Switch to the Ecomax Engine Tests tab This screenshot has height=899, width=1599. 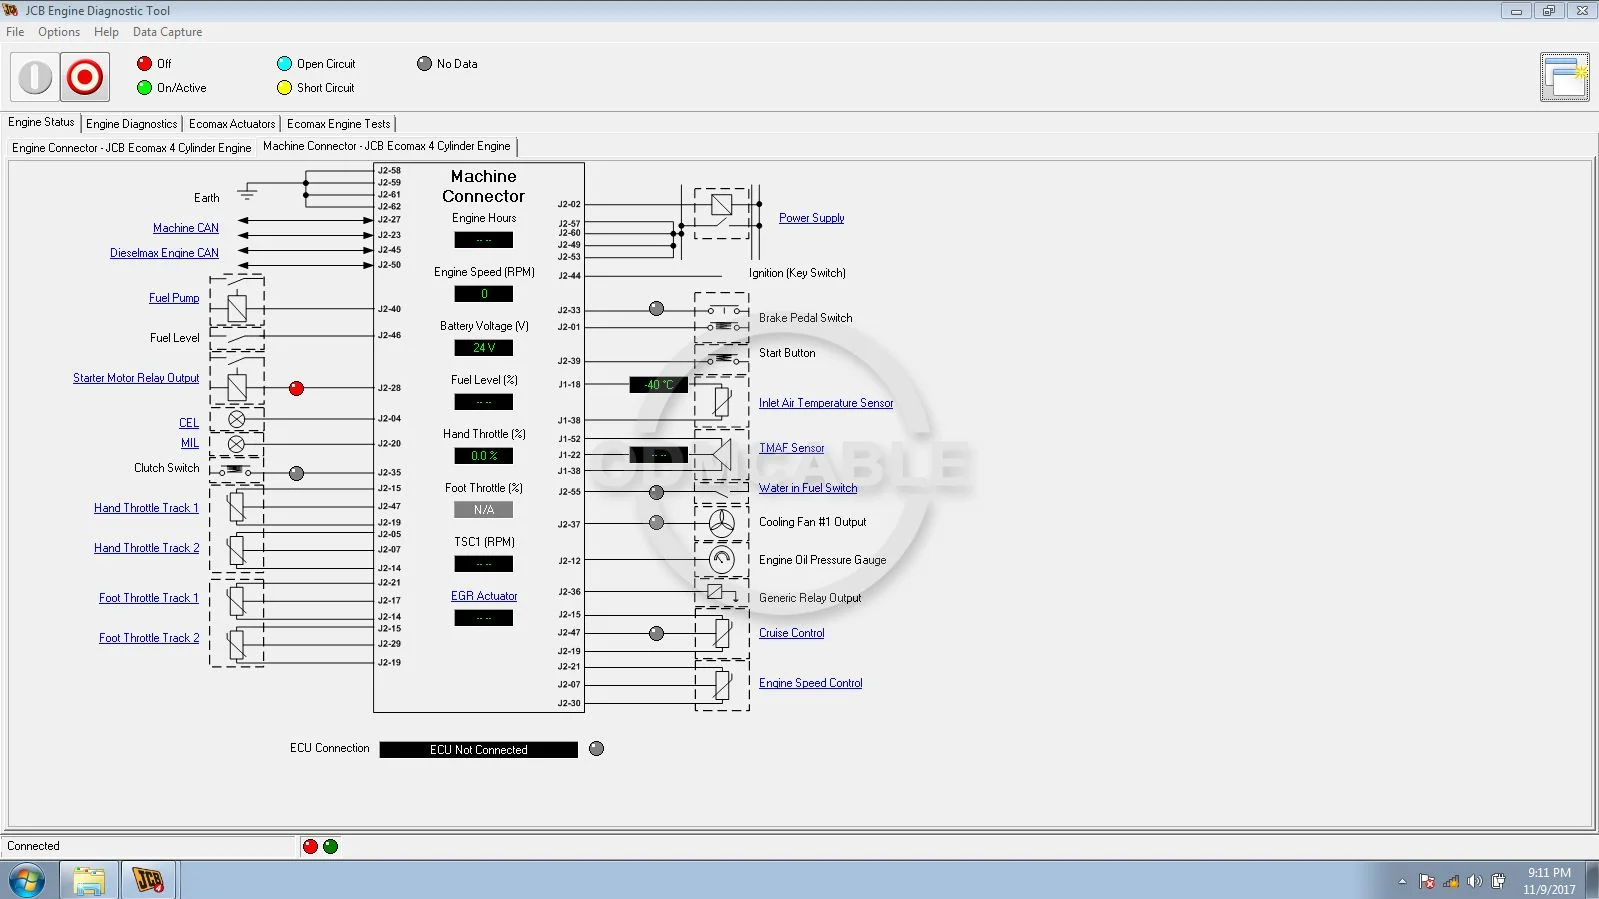pyautogui.click(x=339, y=124)
